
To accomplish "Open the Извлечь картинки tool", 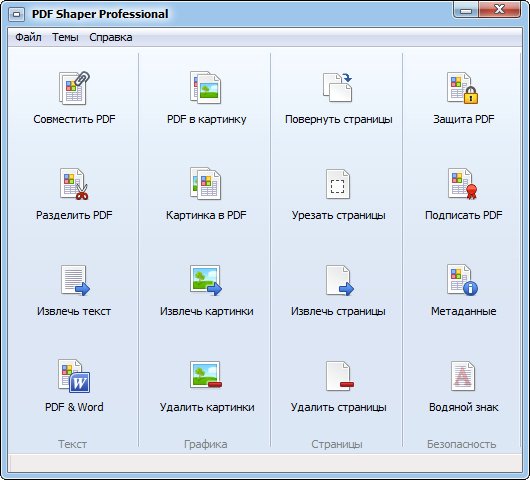I will pyautogui.click(x=206, y=290).
